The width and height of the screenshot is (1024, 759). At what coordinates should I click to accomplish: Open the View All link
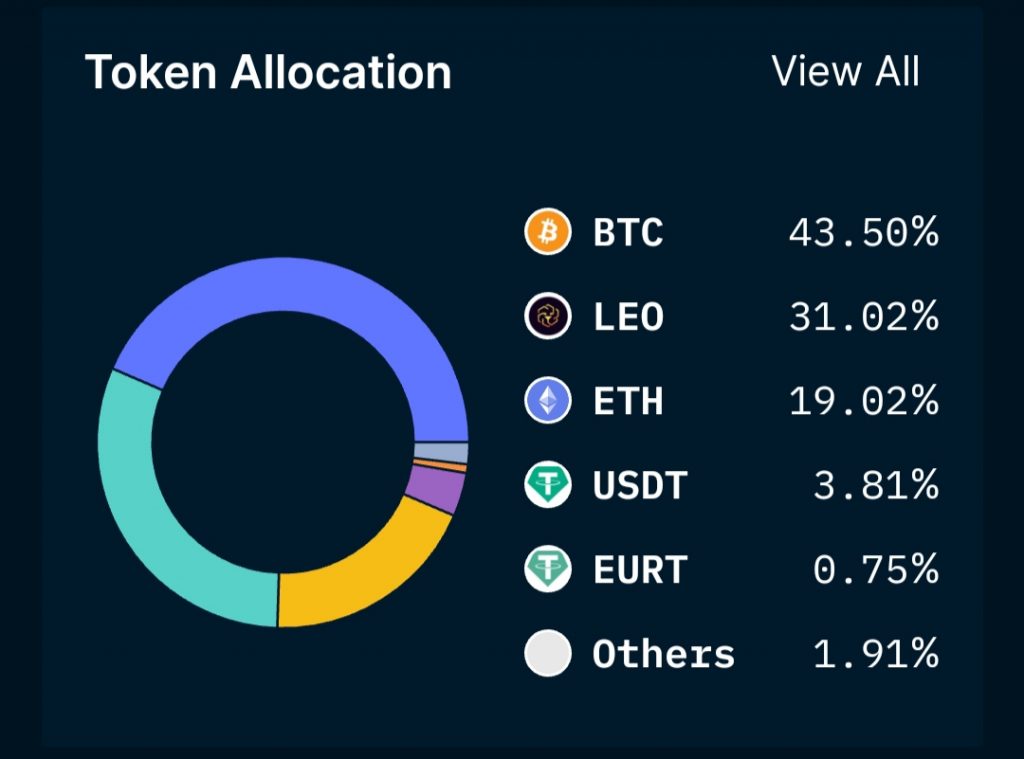[846, 72]
